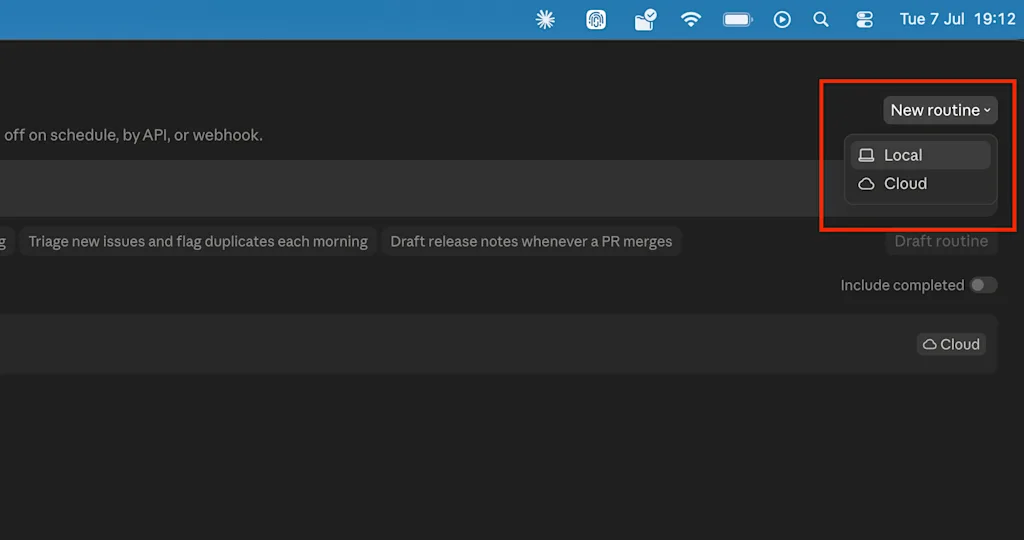Choose Cloud from the routine menu
Viewport: 1024px width, 540px height.
[920, 183]
